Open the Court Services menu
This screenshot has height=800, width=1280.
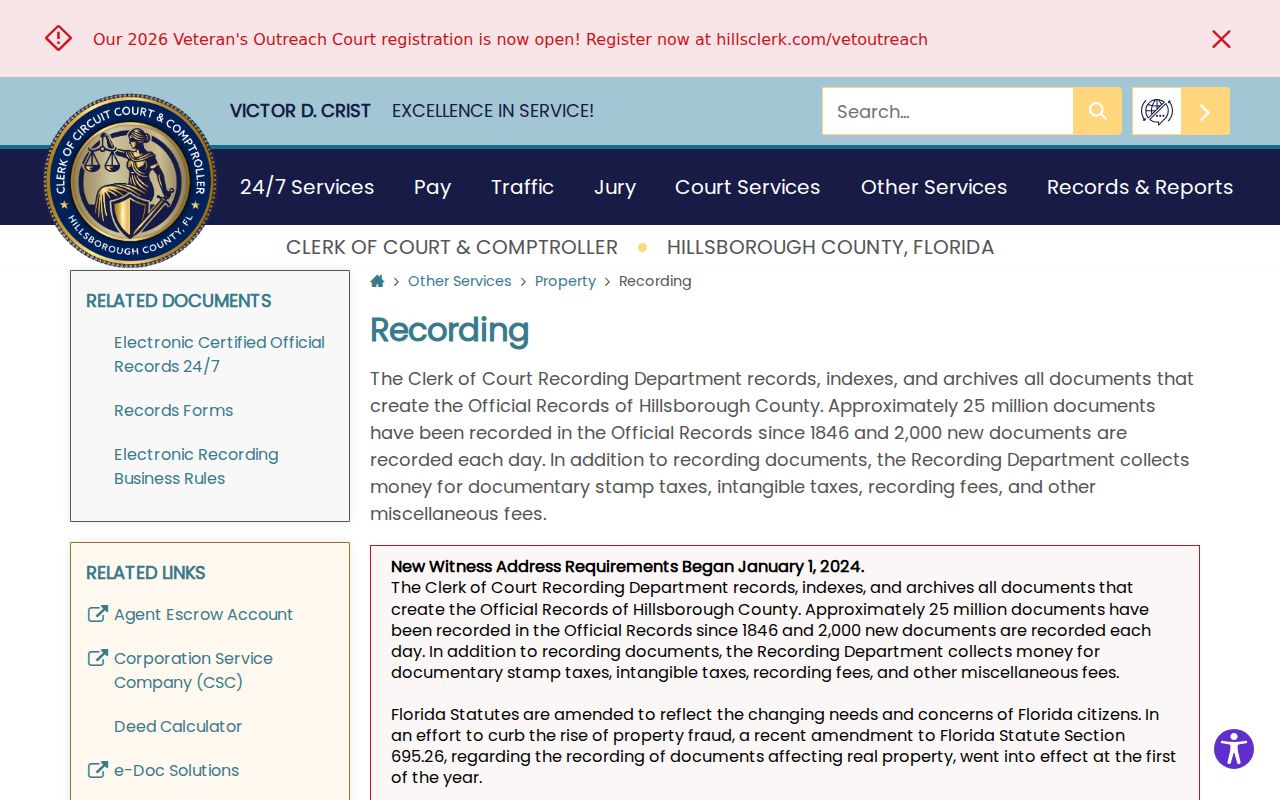pyautogui.click(x=747, y=187)
